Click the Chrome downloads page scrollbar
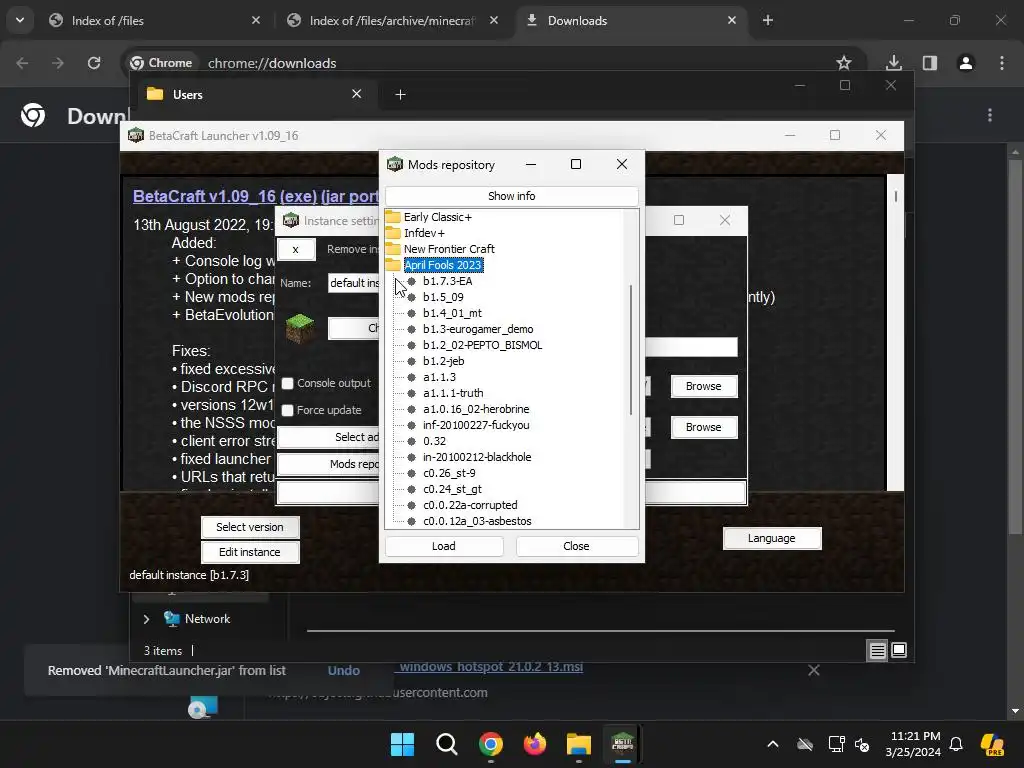1024x768 pixels. pos(1015,346)
